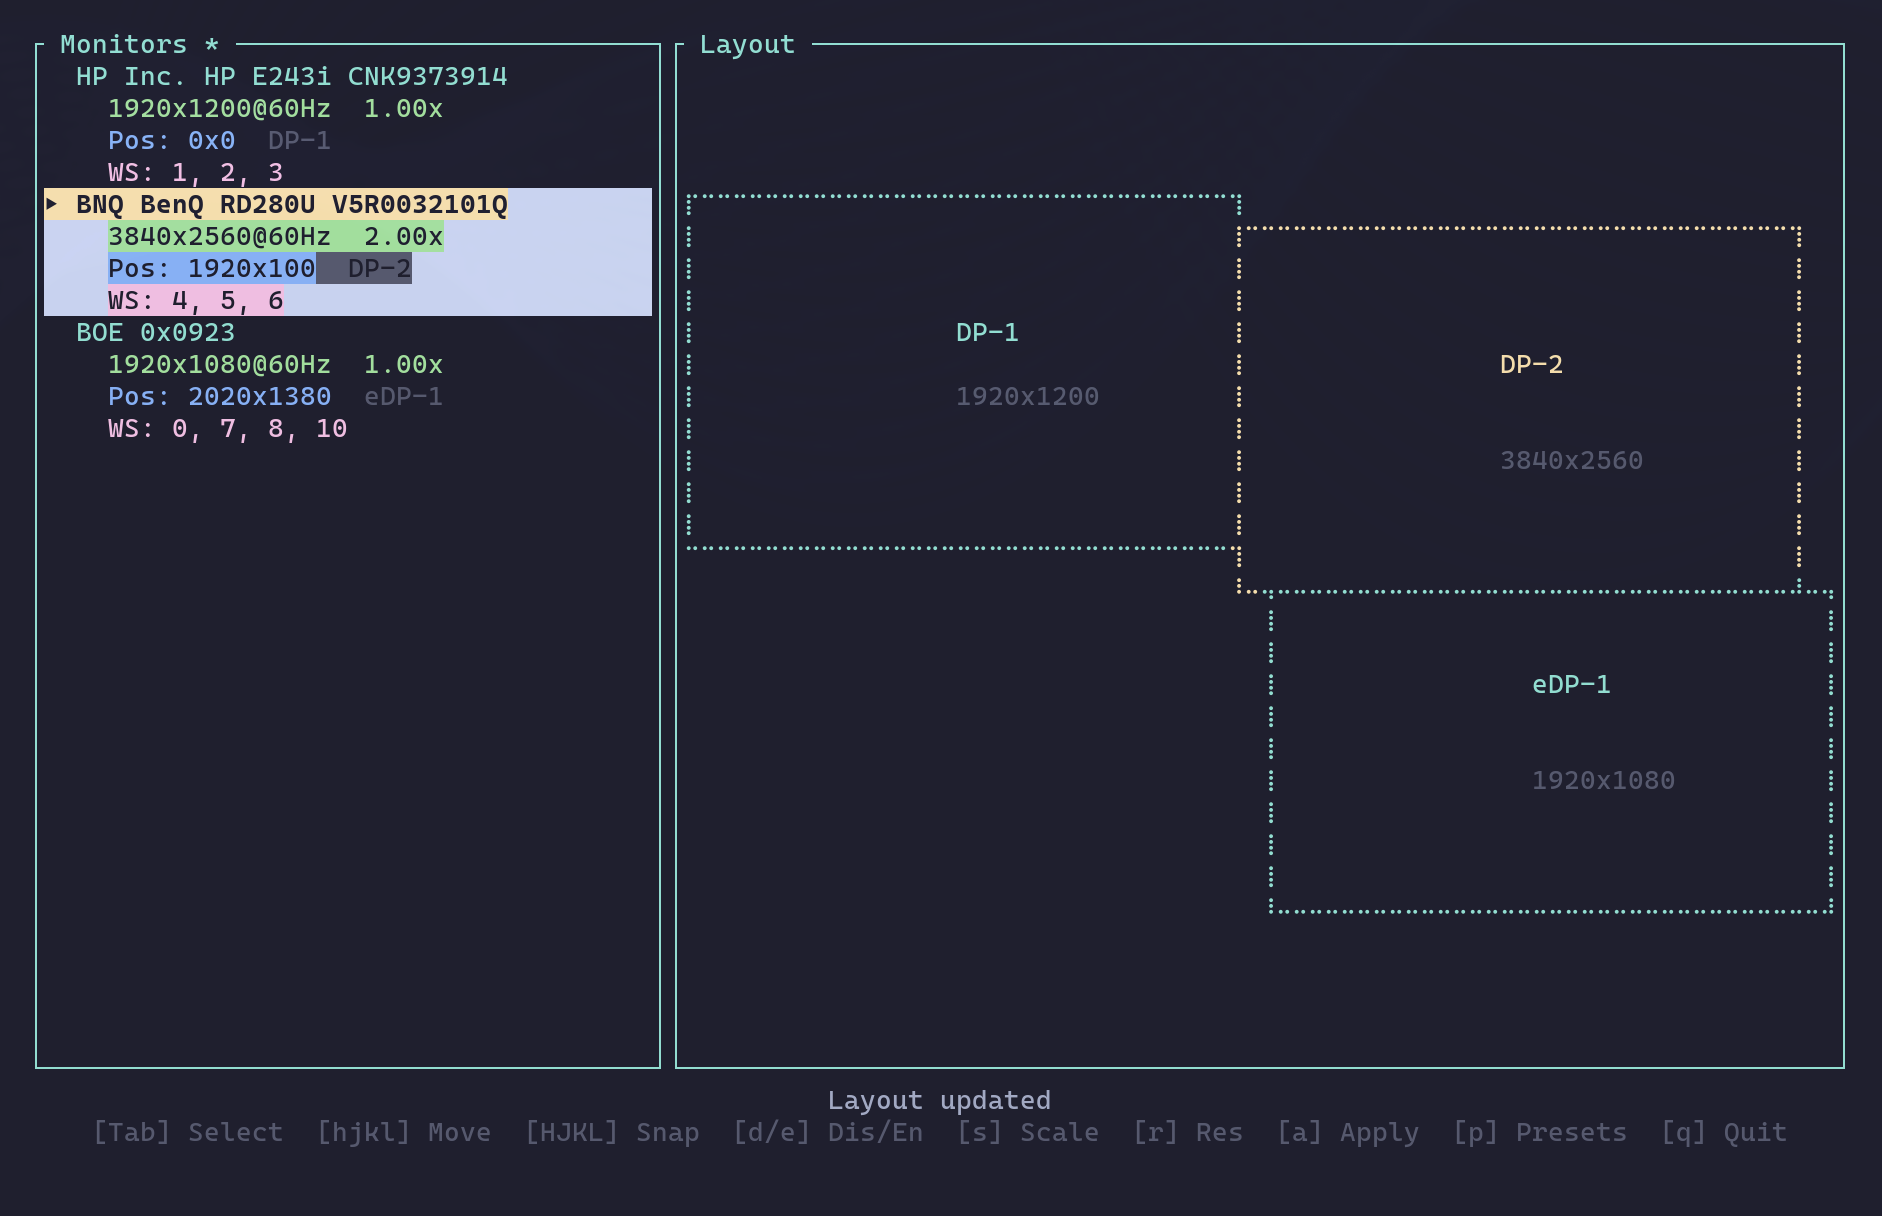Screen dimensions: 1882x1216
Task: Collapse the BNQ BenQ RD280U monitor entry
Action: [x=53, y=204]
